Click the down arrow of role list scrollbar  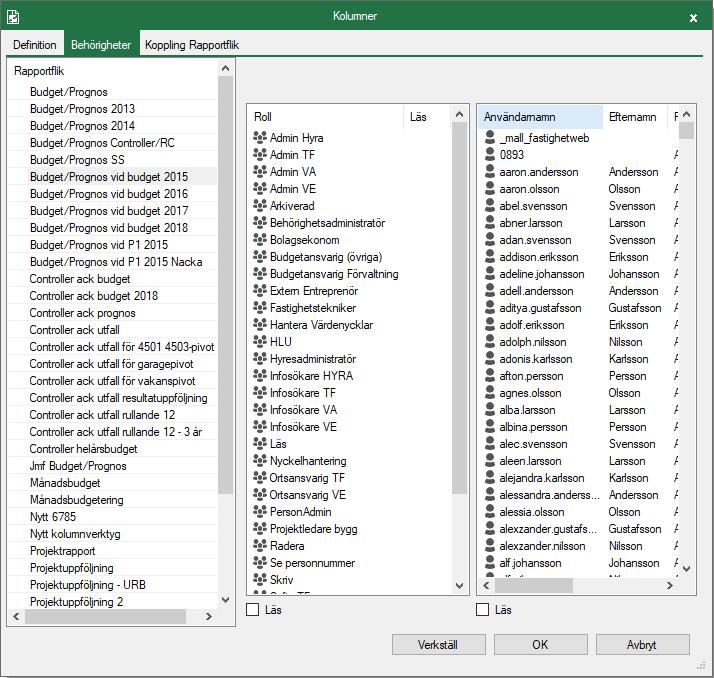(459, 585)
